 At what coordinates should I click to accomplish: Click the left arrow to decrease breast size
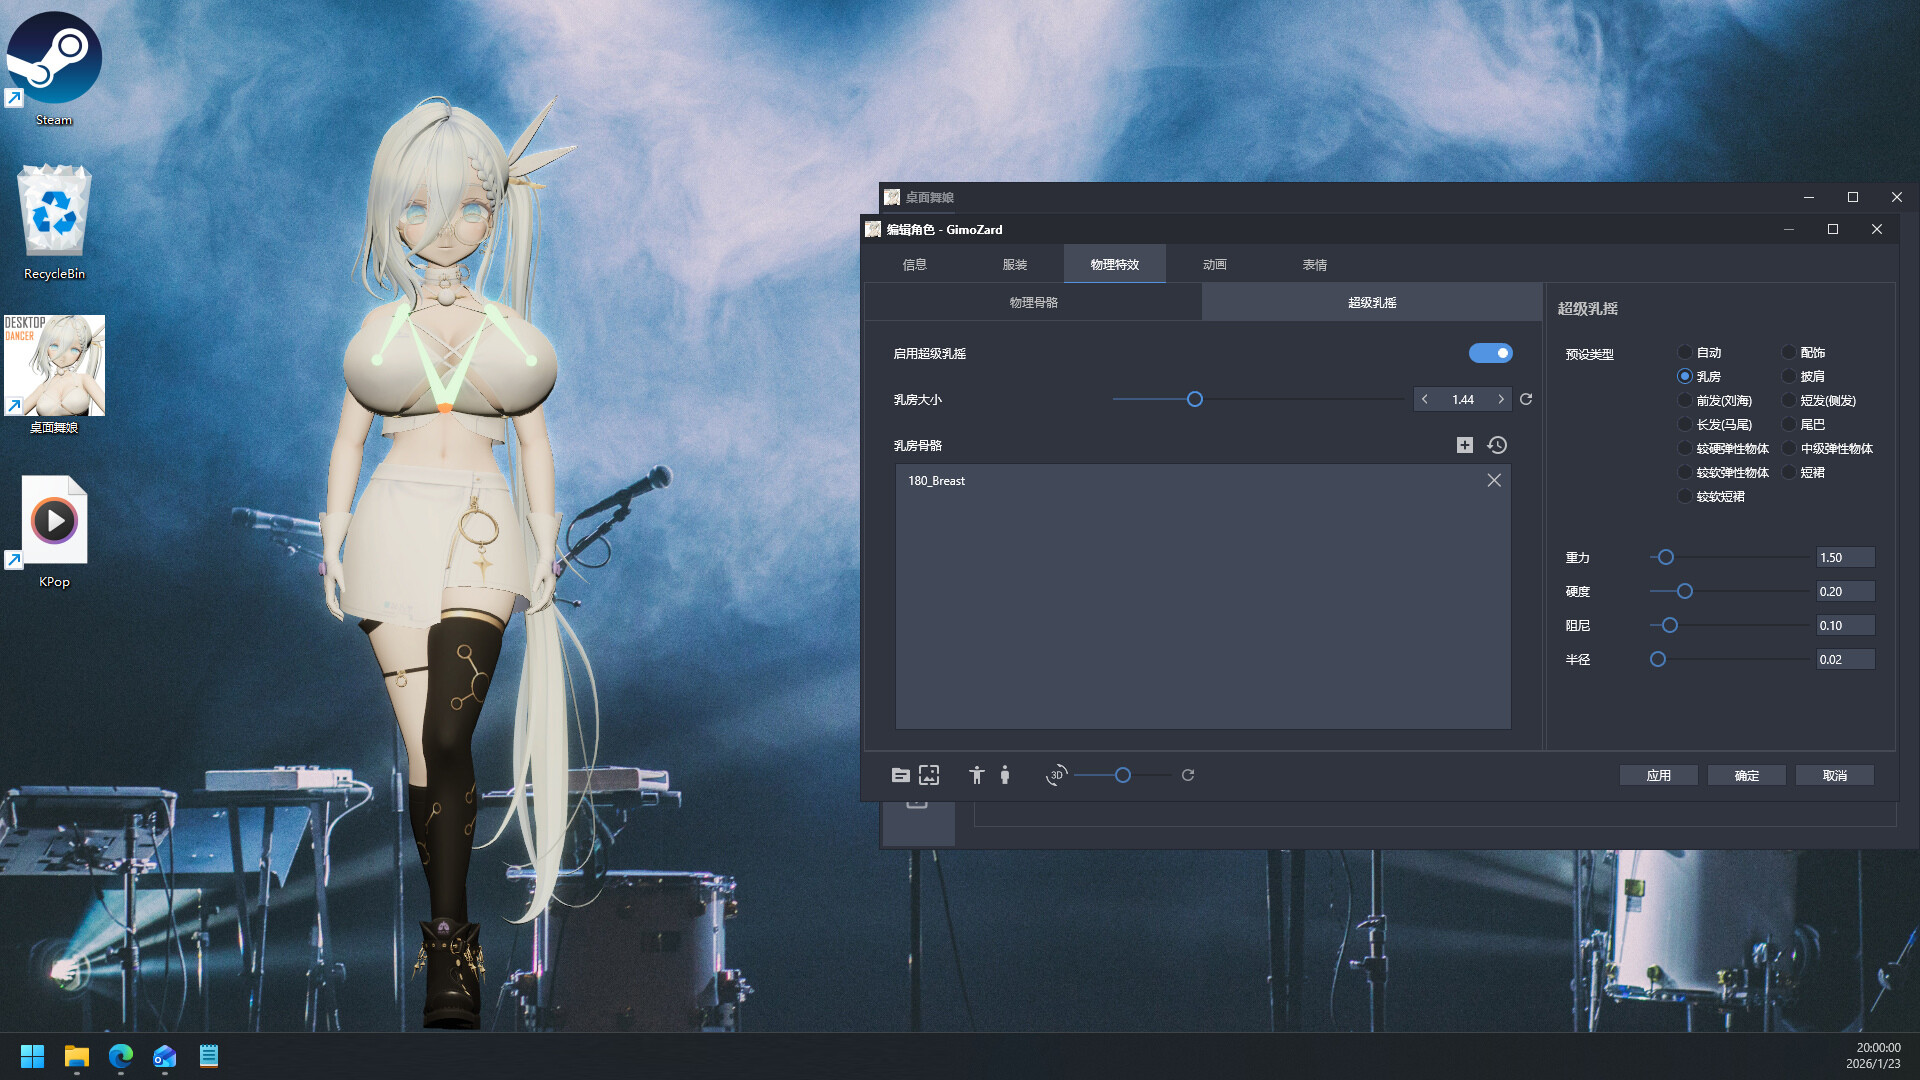click(1425, 399)
